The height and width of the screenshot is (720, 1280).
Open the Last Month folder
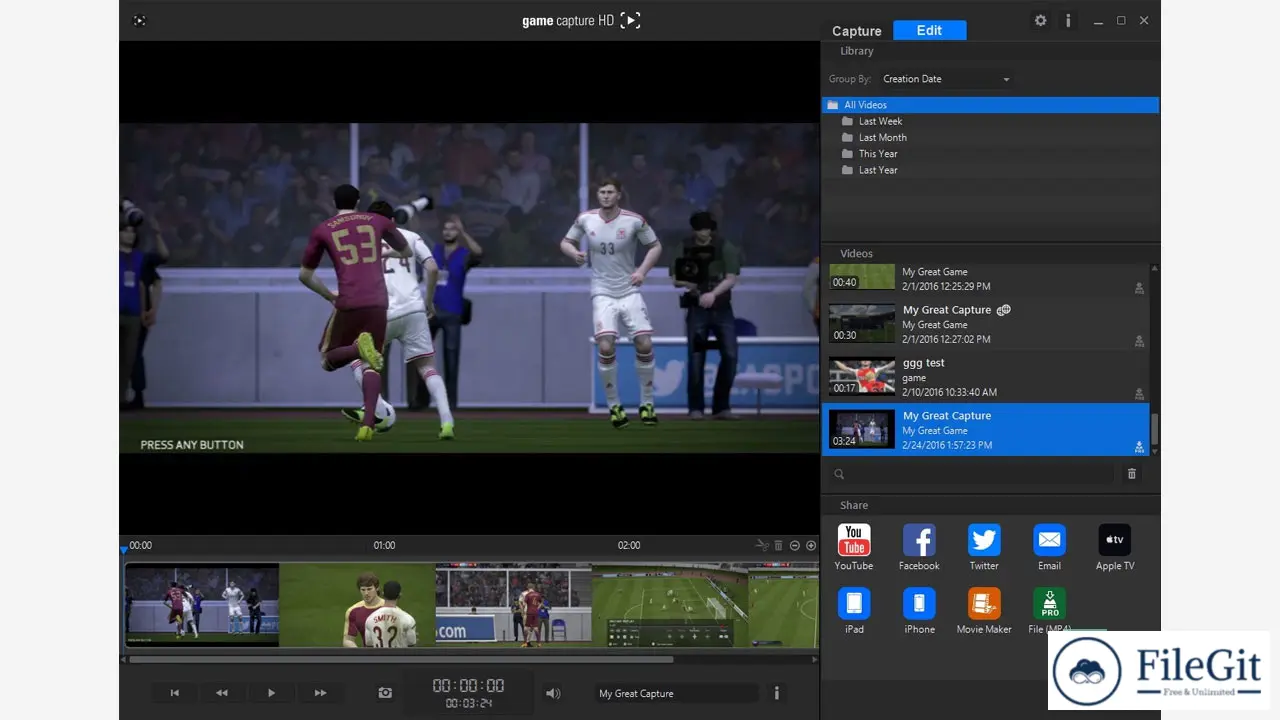click(x=882, y=137)
